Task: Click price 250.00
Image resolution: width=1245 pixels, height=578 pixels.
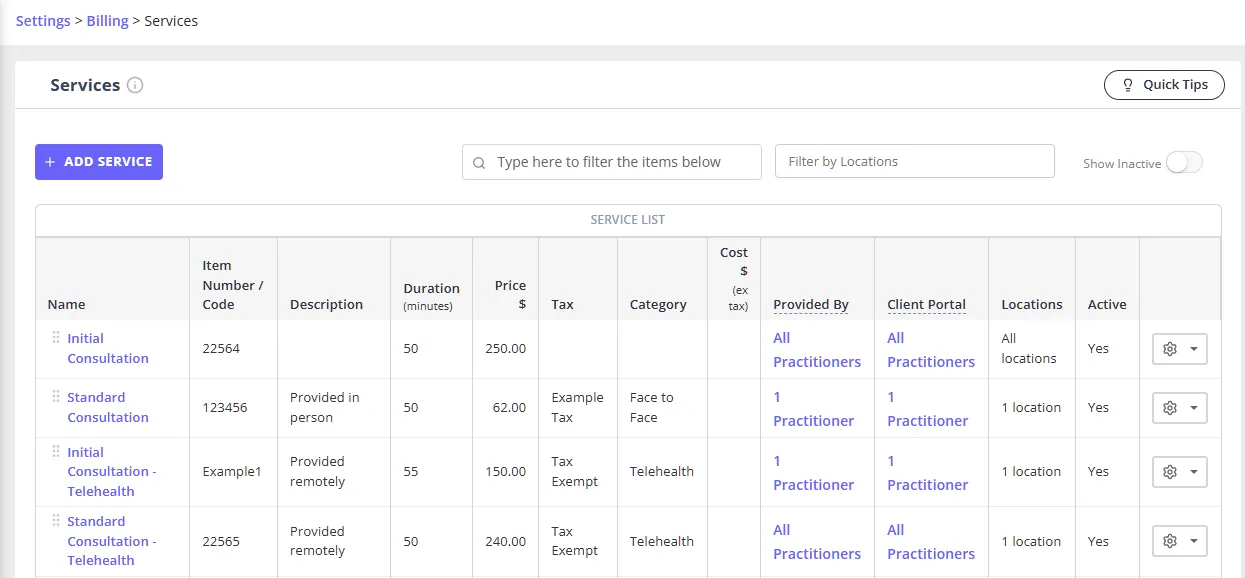Action: 506,349
